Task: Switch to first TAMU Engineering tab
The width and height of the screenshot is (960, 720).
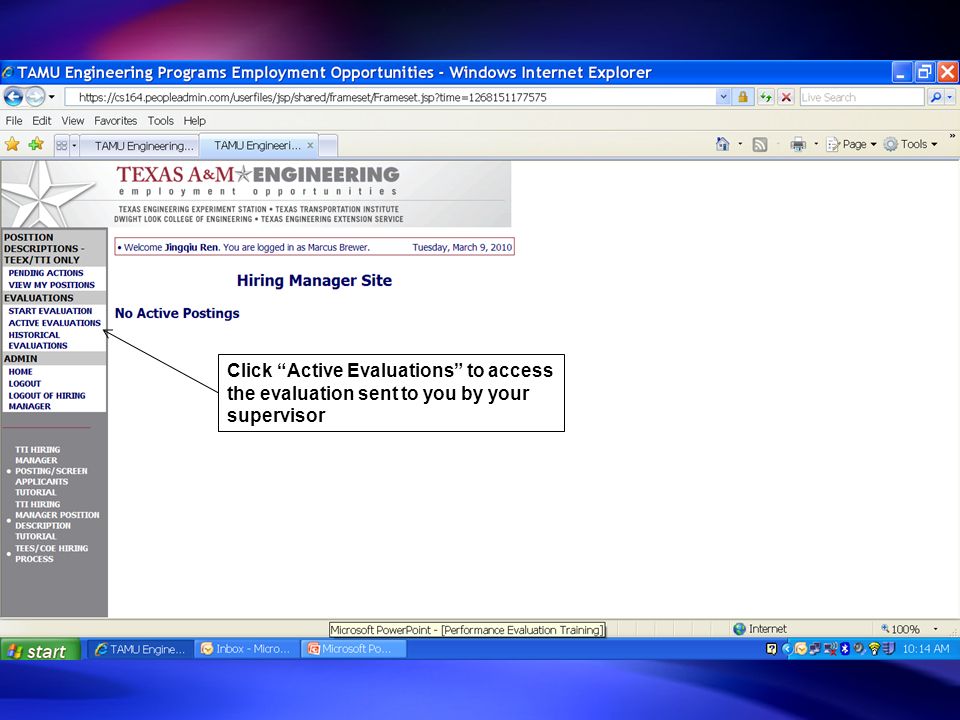Action: 140,146
